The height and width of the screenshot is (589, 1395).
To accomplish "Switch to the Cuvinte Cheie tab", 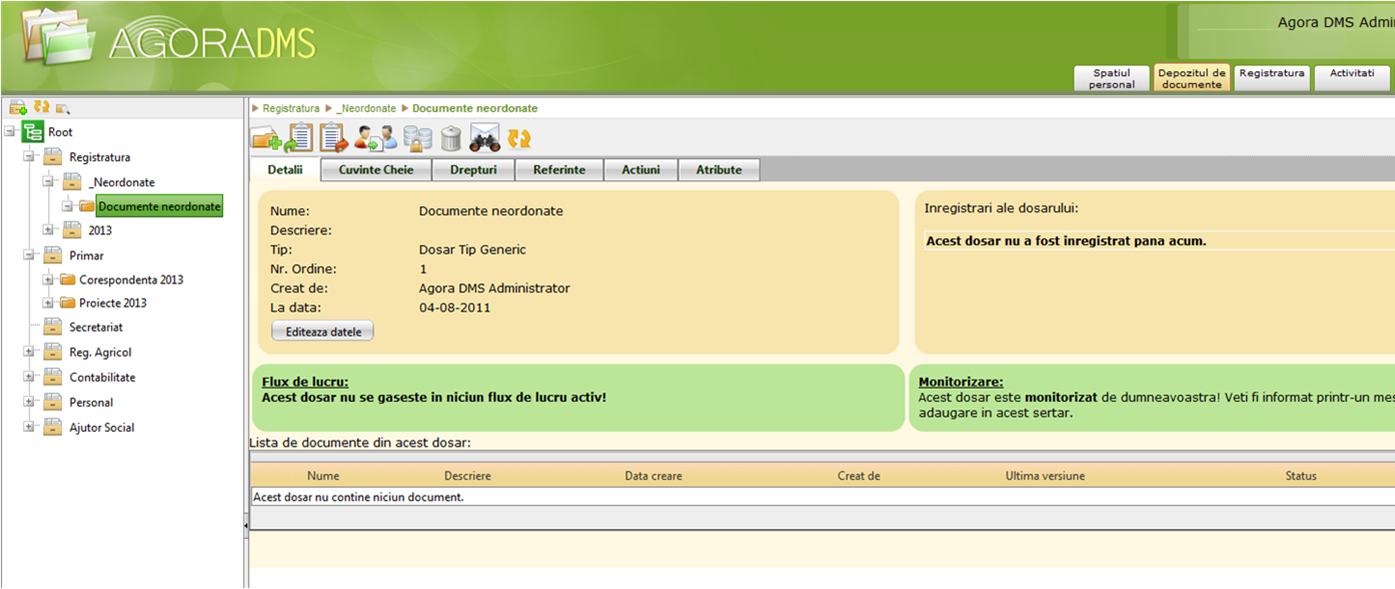I will pyautogui.click(x=376, y=170).
